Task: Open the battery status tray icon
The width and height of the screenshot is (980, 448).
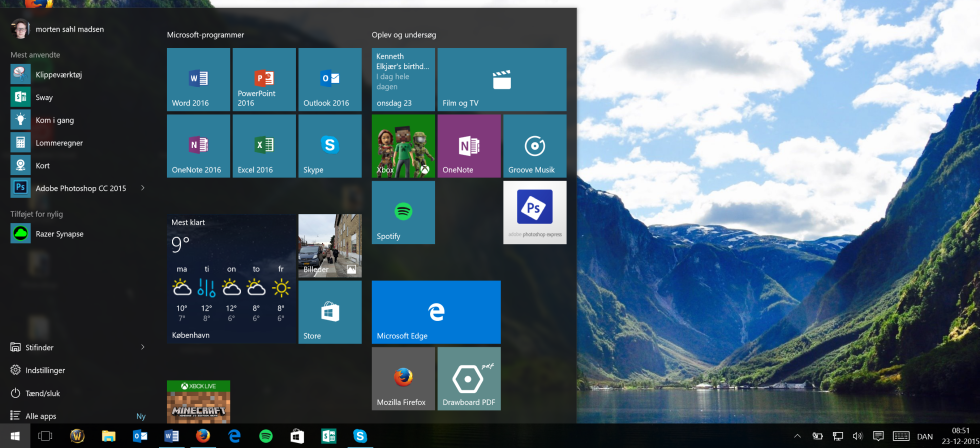Action: click(818, 436)
